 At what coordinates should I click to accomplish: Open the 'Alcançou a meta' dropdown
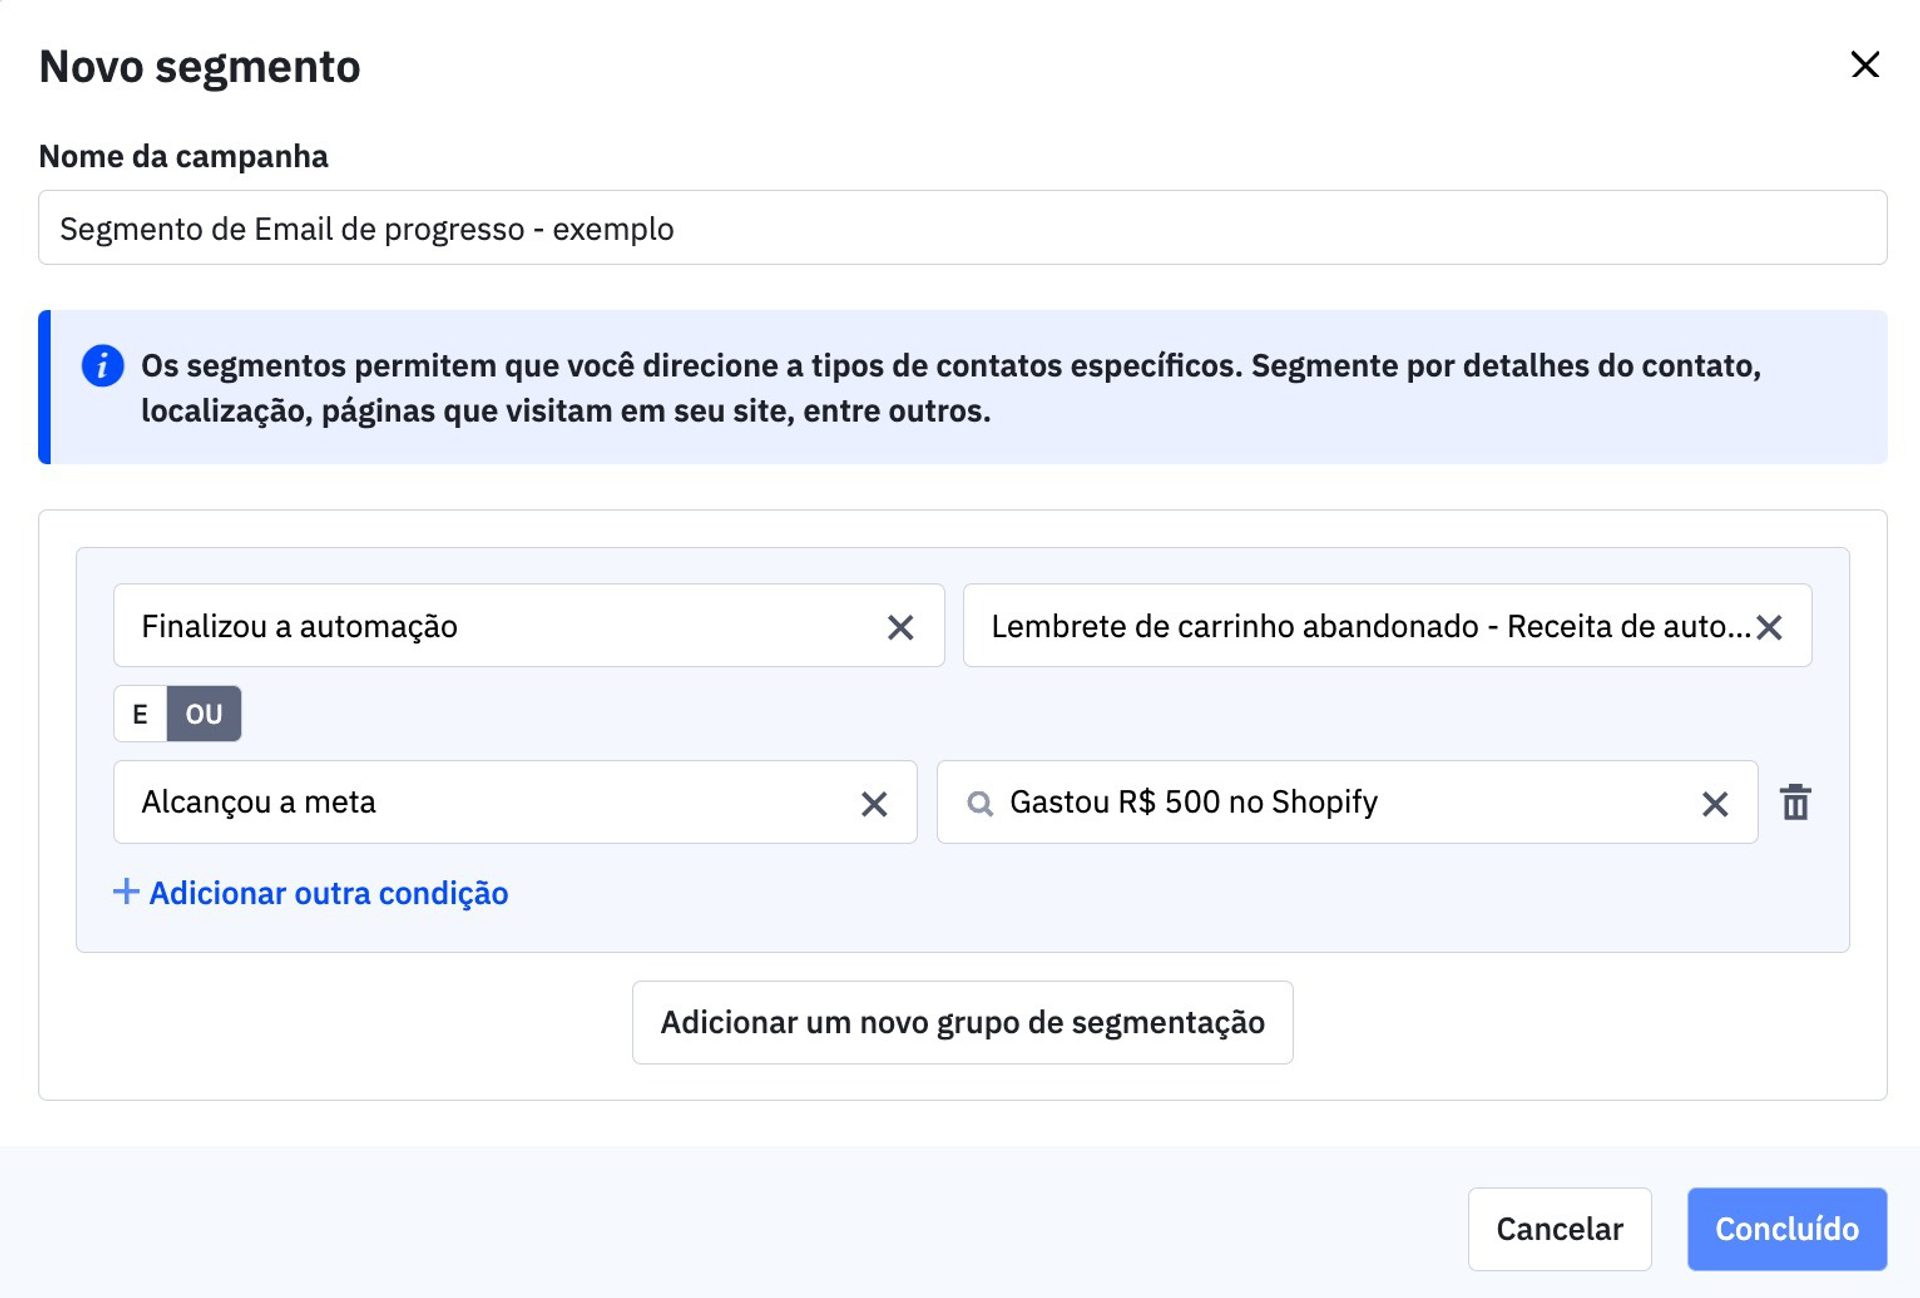[480, 802]
